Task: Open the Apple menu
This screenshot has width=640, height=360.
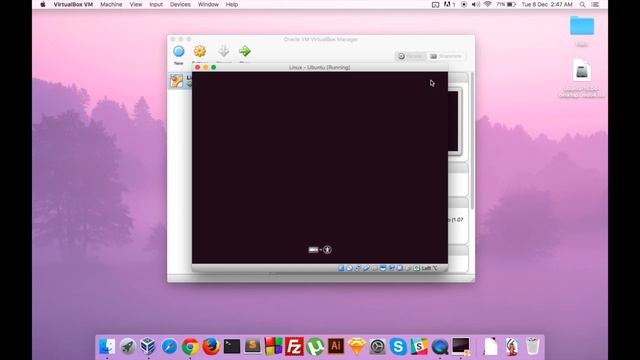Action: click(43, 4)
